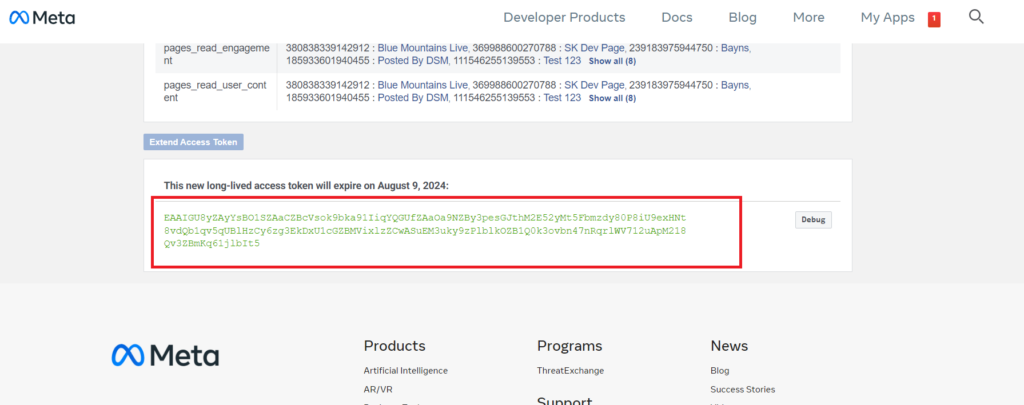Open AR/VR footer link

tap(378, 389)
